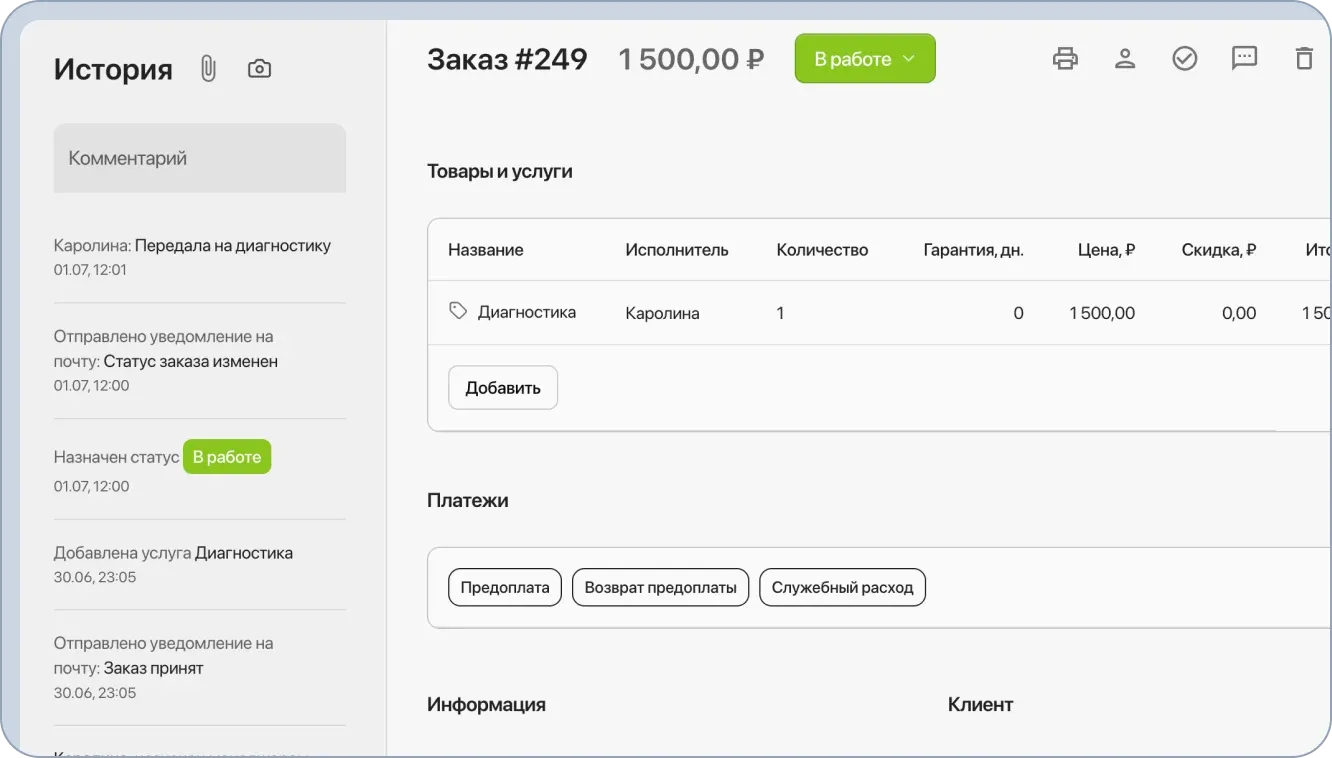Select history entry «Передала на диагностику»

(x=192, y=245)
